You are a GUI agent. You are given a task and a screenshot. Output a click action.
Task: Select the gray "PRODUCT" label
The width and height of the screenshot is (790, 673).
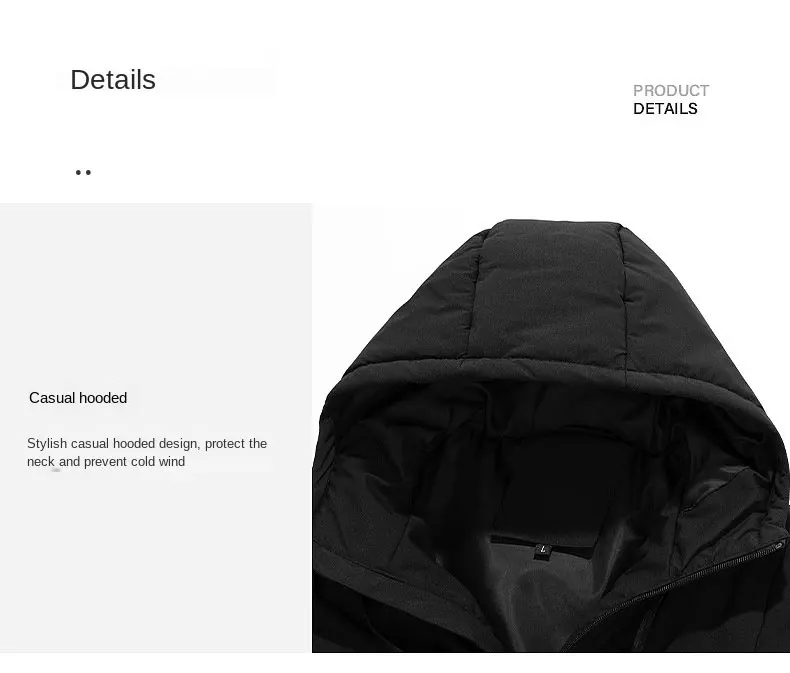(x=671, y=91)
